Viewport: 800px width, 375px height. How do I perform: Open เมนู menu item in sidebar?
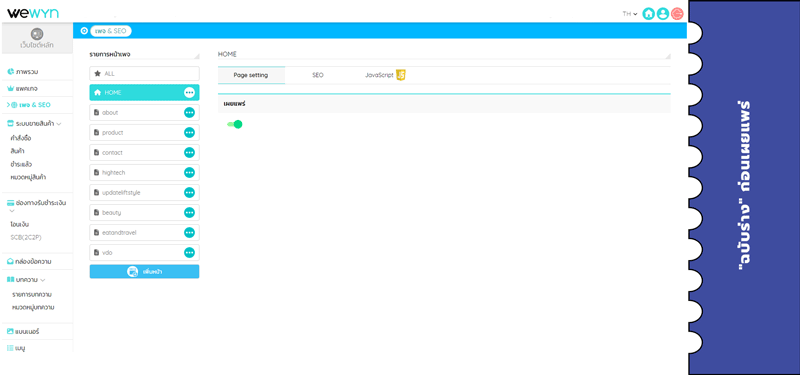click(x=16, y=348)
